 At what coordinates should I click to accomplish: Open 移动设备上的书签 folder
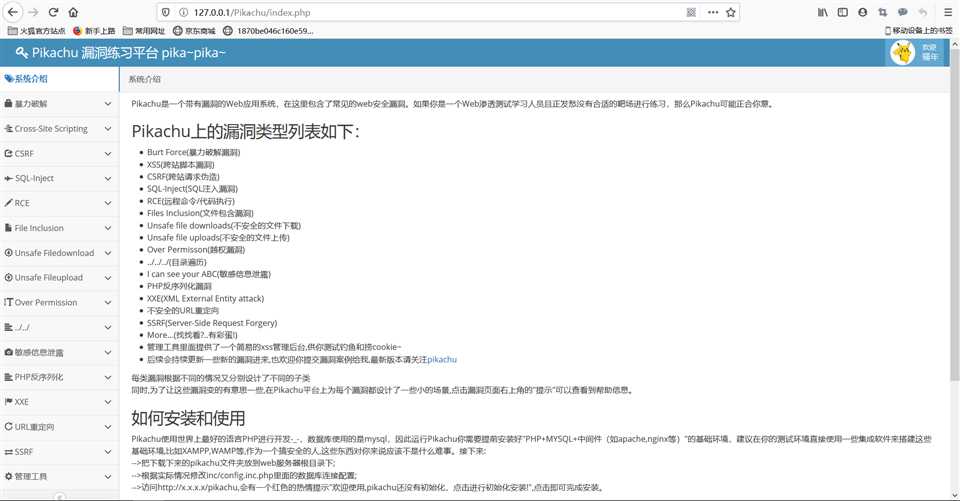click(918, 31)
